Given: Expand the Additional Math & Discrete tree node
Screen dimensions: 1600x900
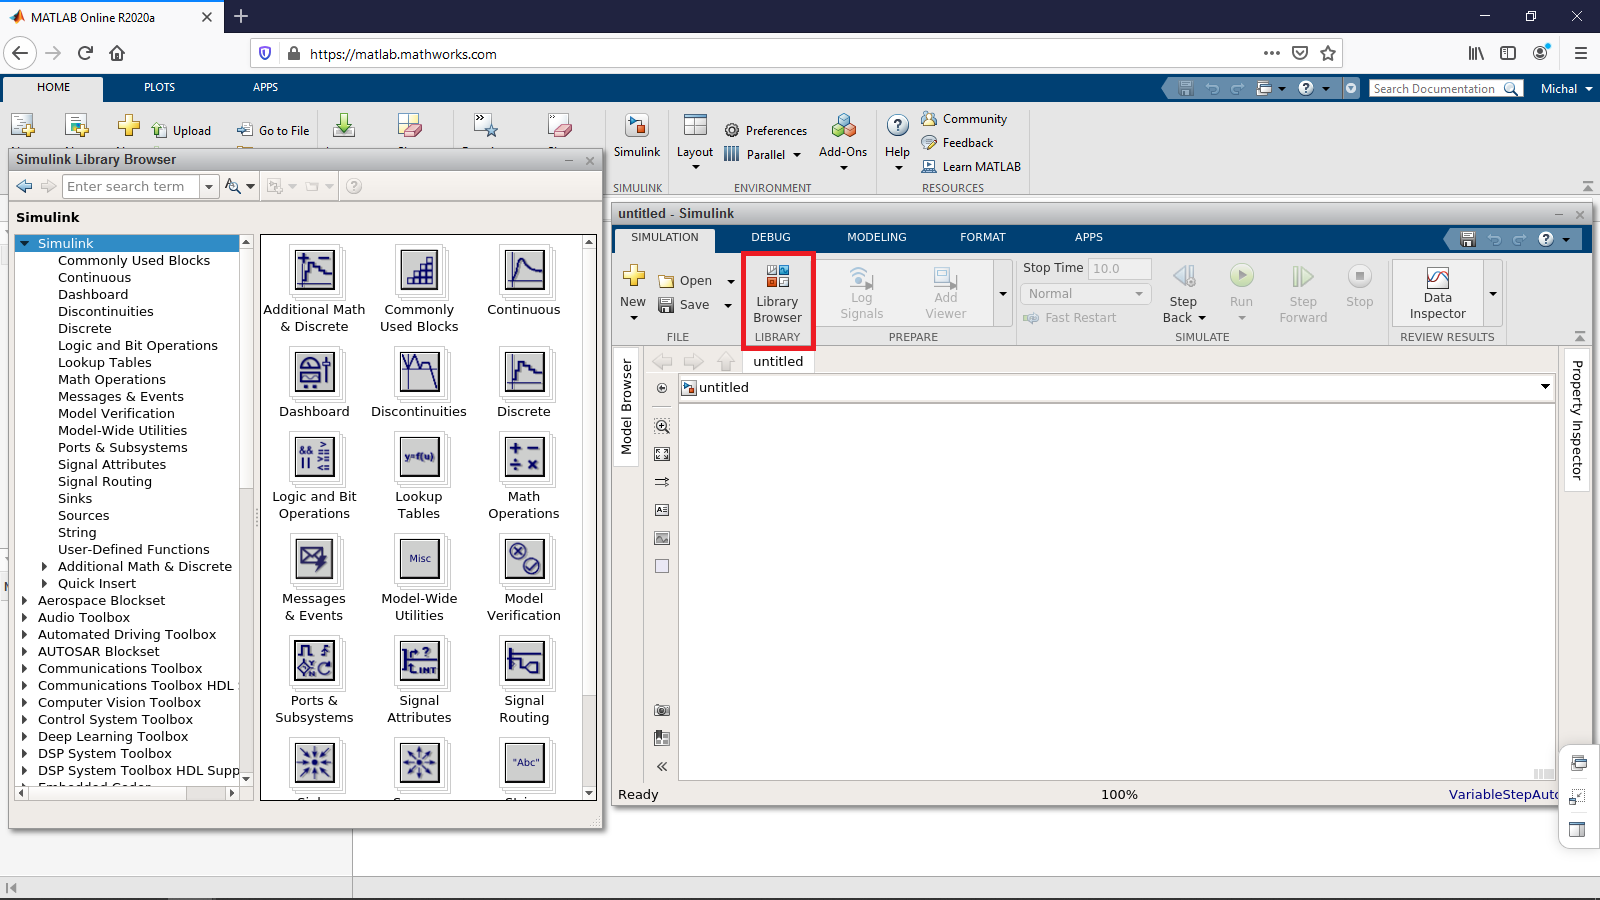Looking at the screenshot, I should click(44, 566).
